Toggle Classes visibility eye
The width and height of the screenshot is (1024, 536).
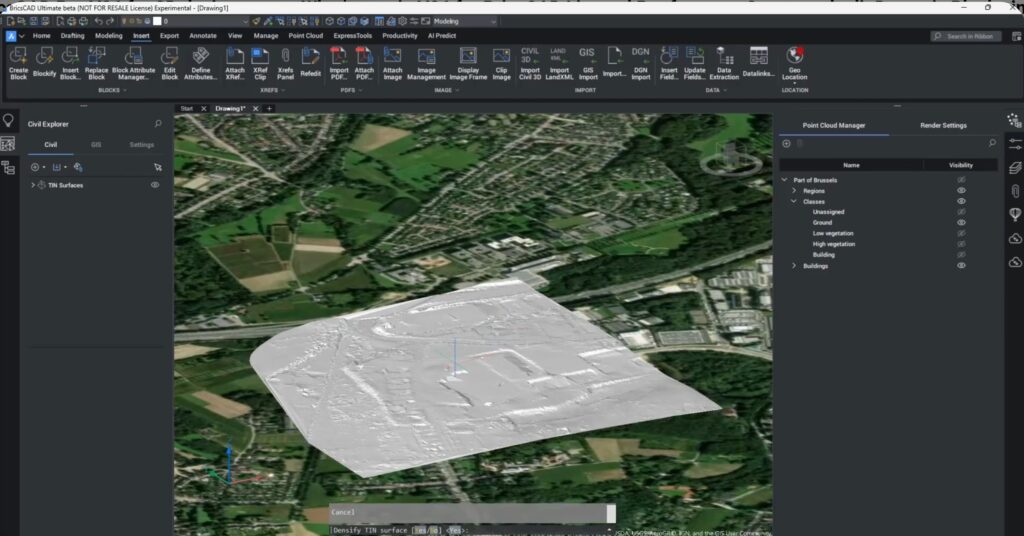[x=961, y=201]
